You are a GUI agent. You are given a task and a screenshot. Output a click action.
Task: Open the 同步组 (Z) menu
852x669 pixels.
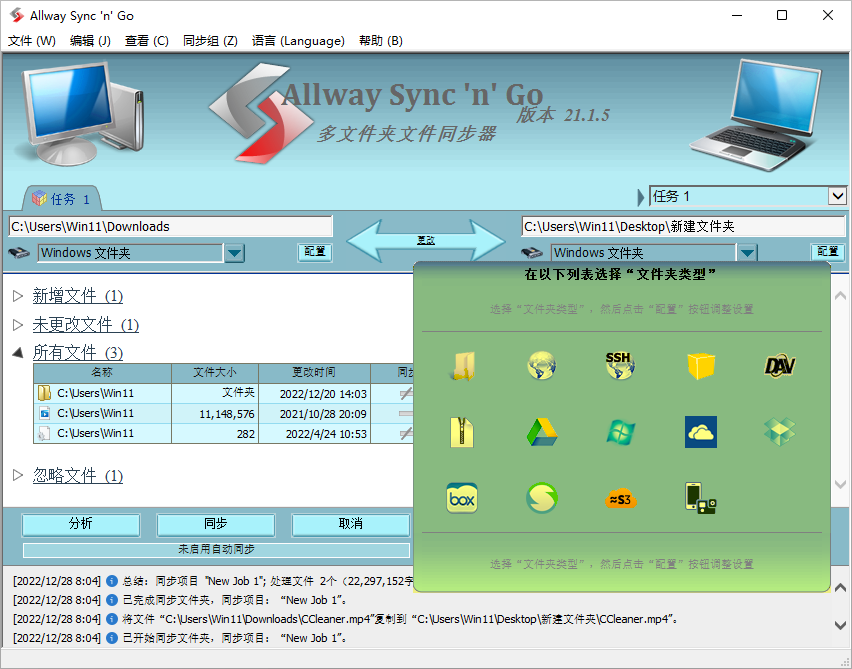210,41
